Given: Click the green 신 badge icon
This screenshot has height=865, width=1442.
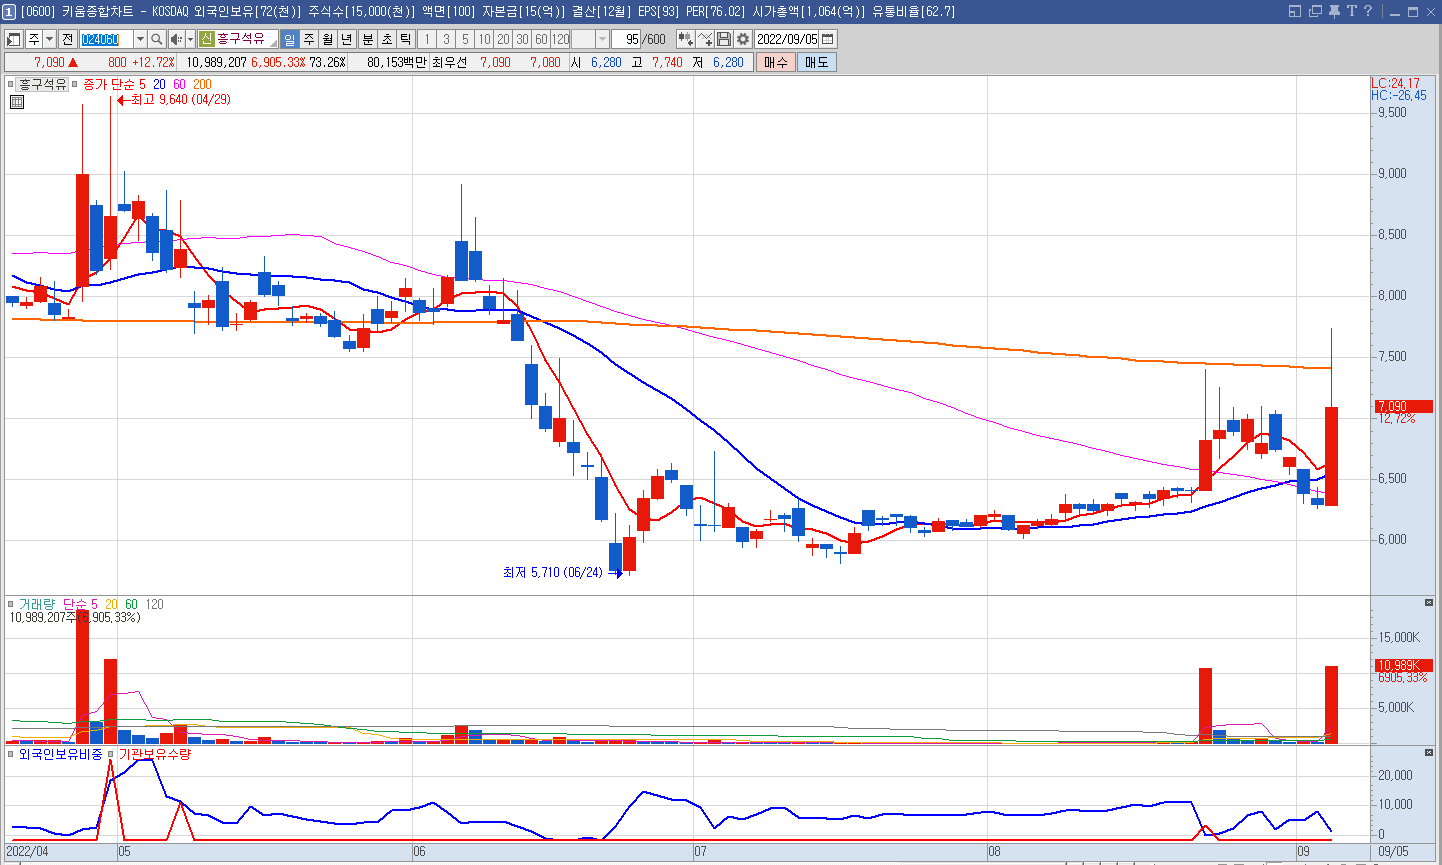Looking at the screenshot, I should tap(206, 39).
